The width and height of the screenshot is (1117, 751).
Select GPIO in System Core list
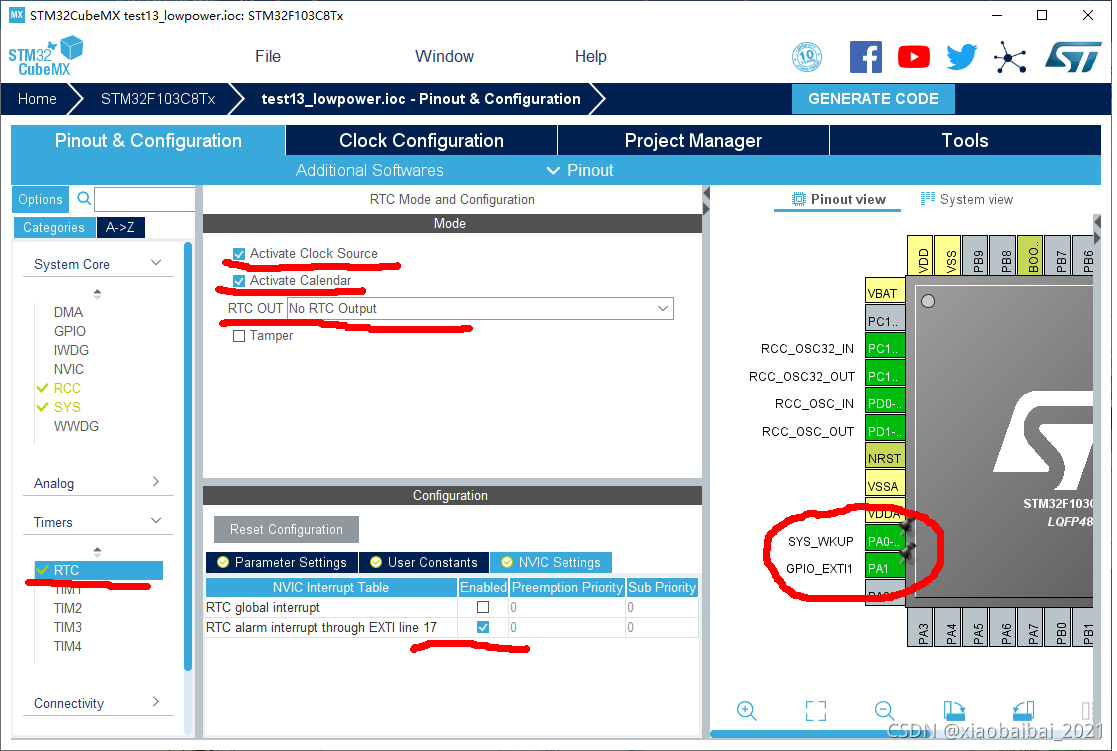tap(70, 331)
